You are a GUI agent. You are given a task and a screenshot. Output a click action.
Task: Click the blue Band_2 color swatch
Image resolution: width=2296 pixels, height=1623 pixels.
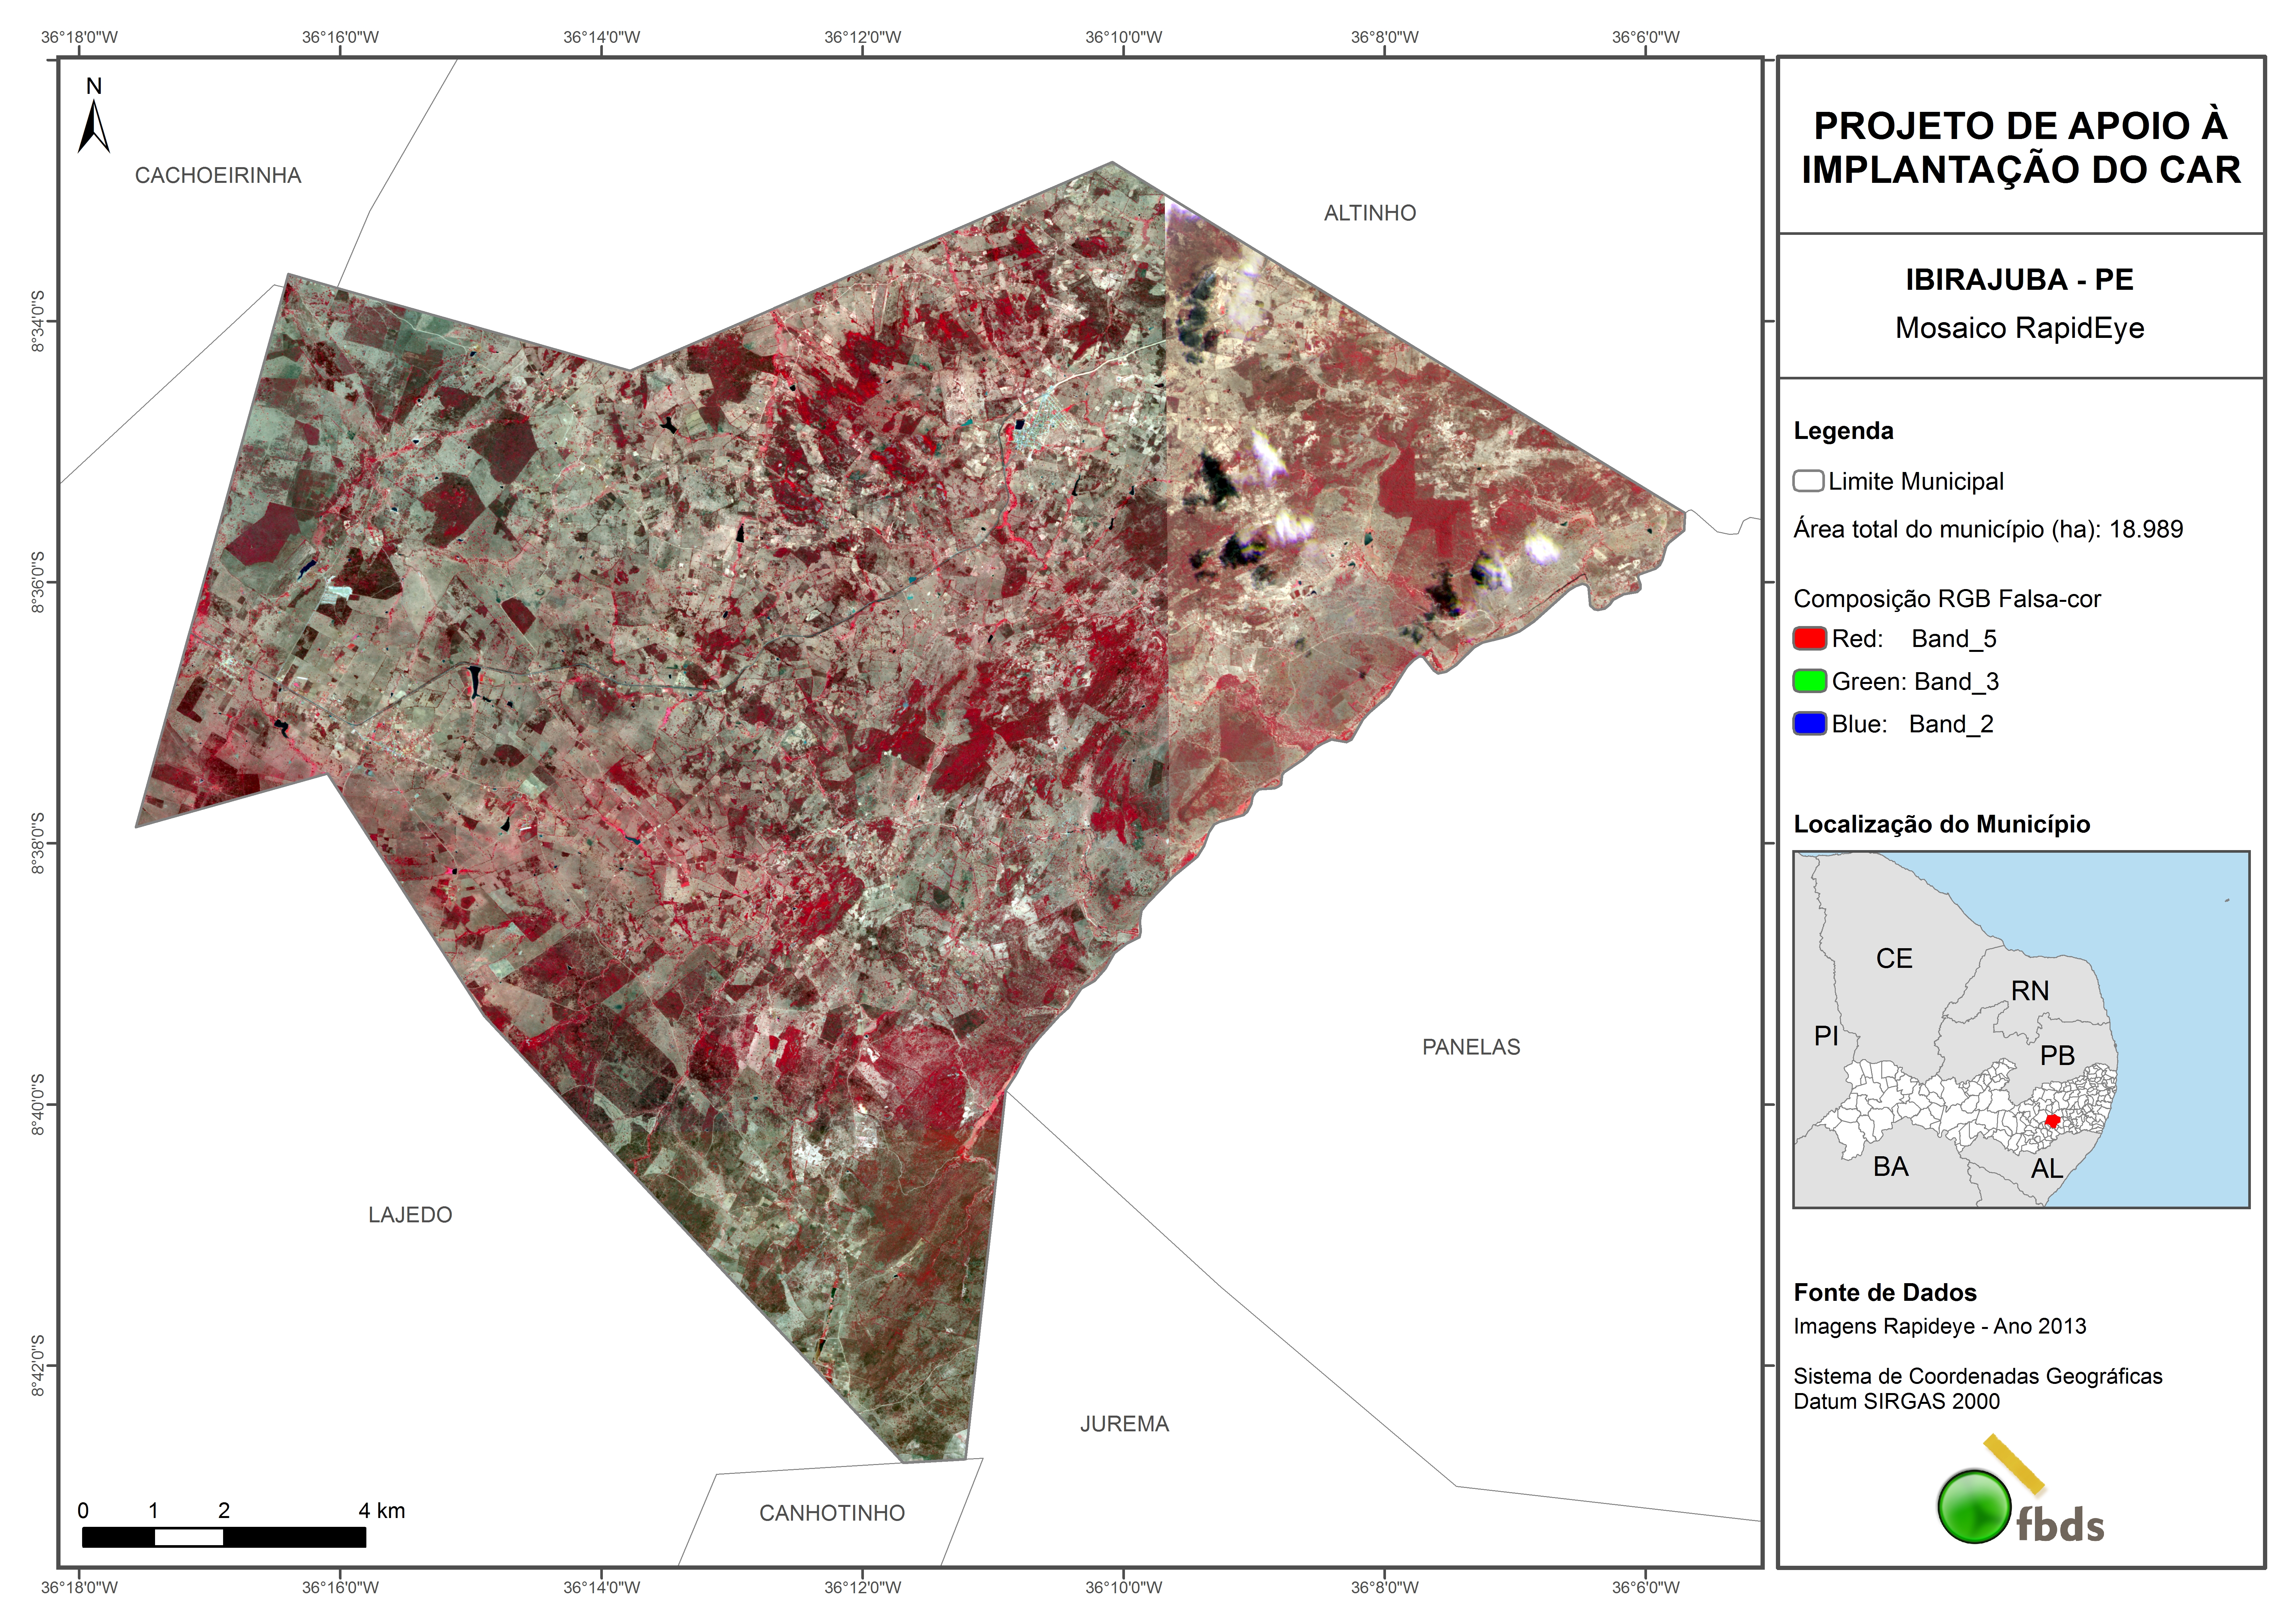pyautogui.click(x=1810, y=723)
